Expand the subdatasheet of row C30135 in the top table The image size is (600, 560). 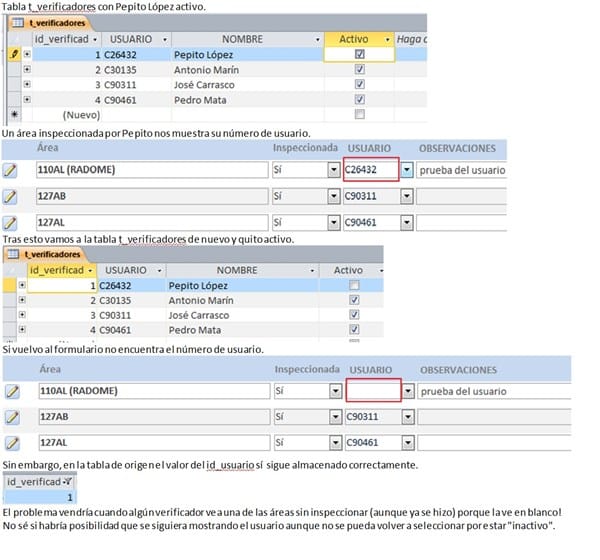(x=27, y=69)
